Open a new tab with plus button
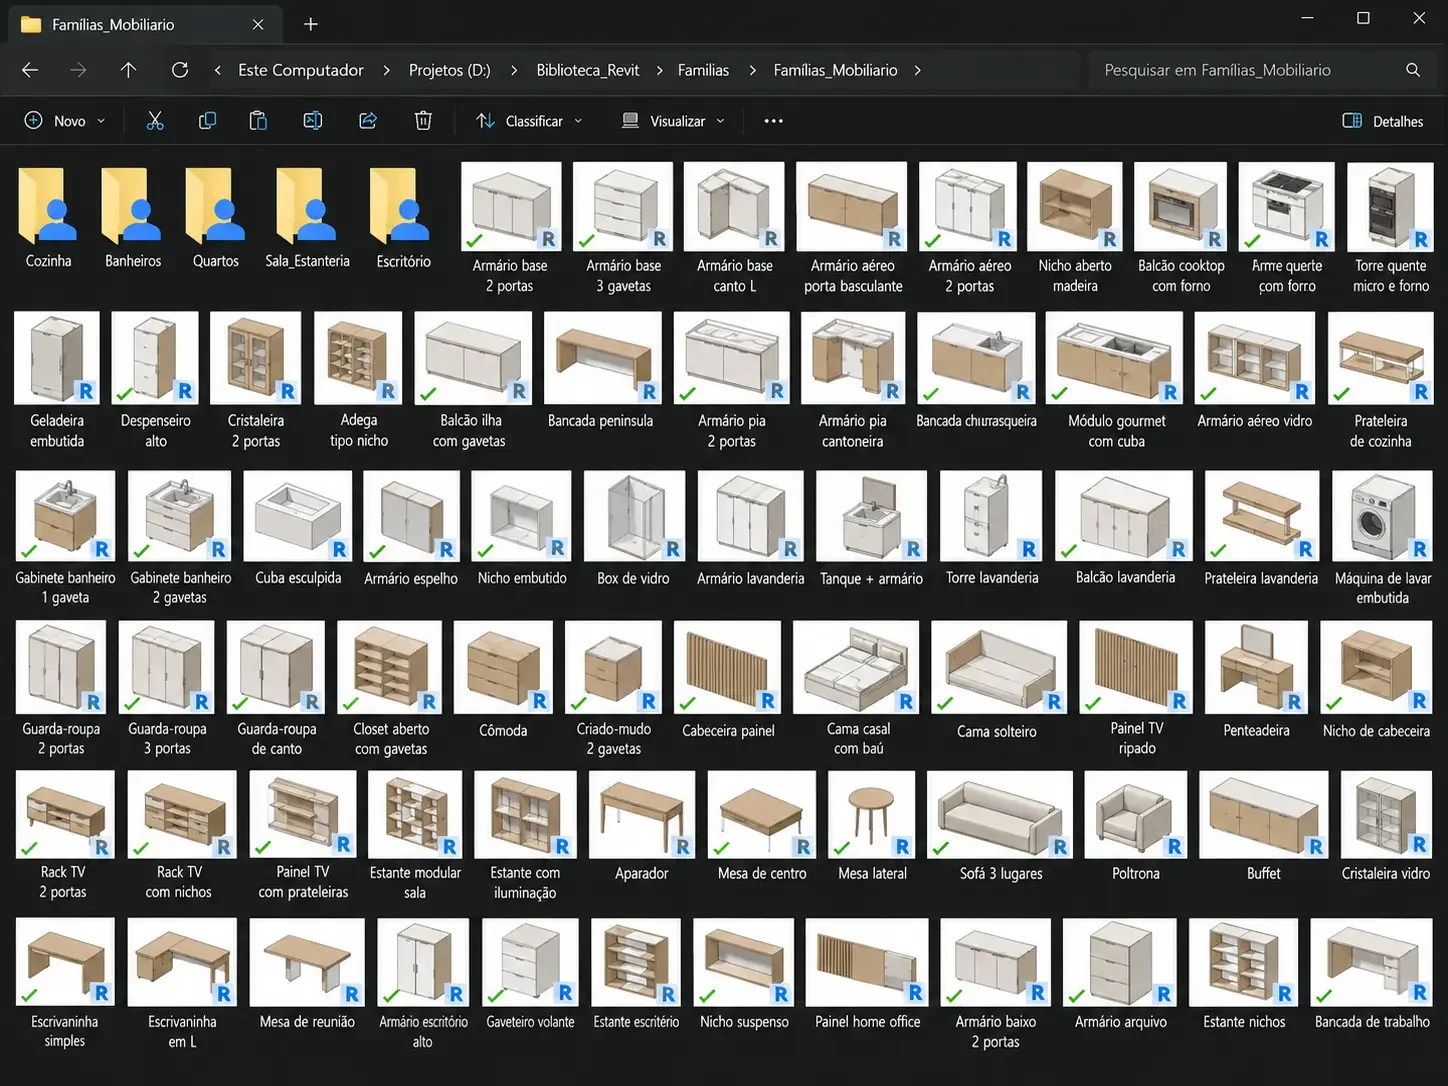This screenshot has width=1448, height=1086. point(311,24)
